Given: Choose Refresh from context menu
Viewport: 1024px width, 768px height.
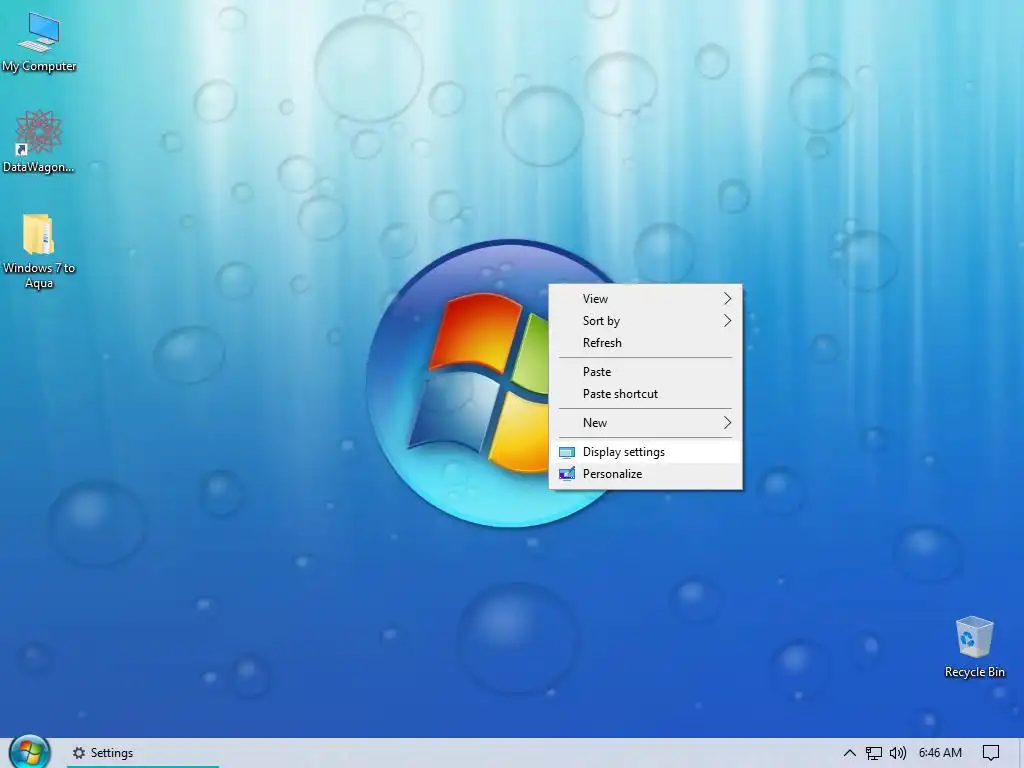Looking at the screenshot, I should (645, 343).
